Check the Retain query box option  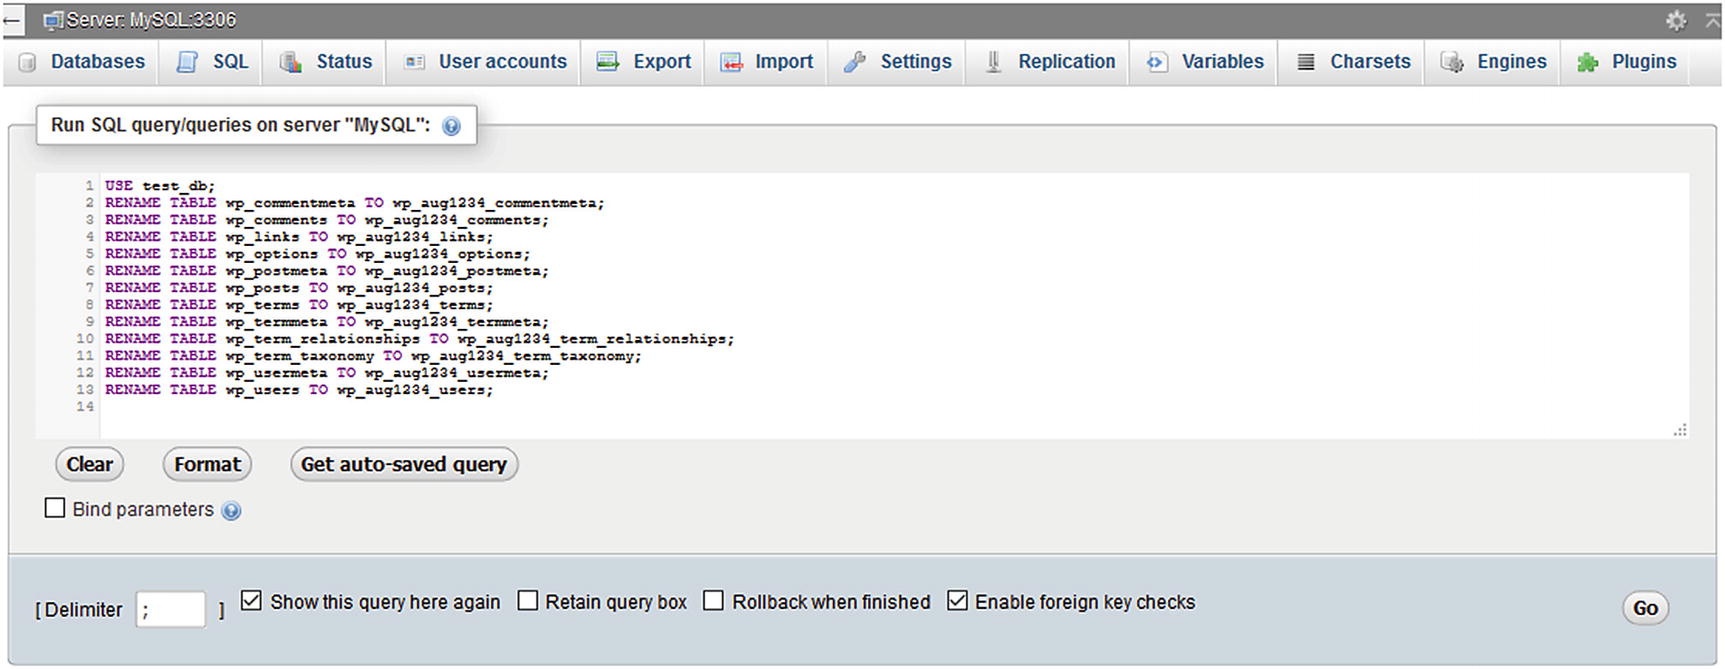coord(528,601)
